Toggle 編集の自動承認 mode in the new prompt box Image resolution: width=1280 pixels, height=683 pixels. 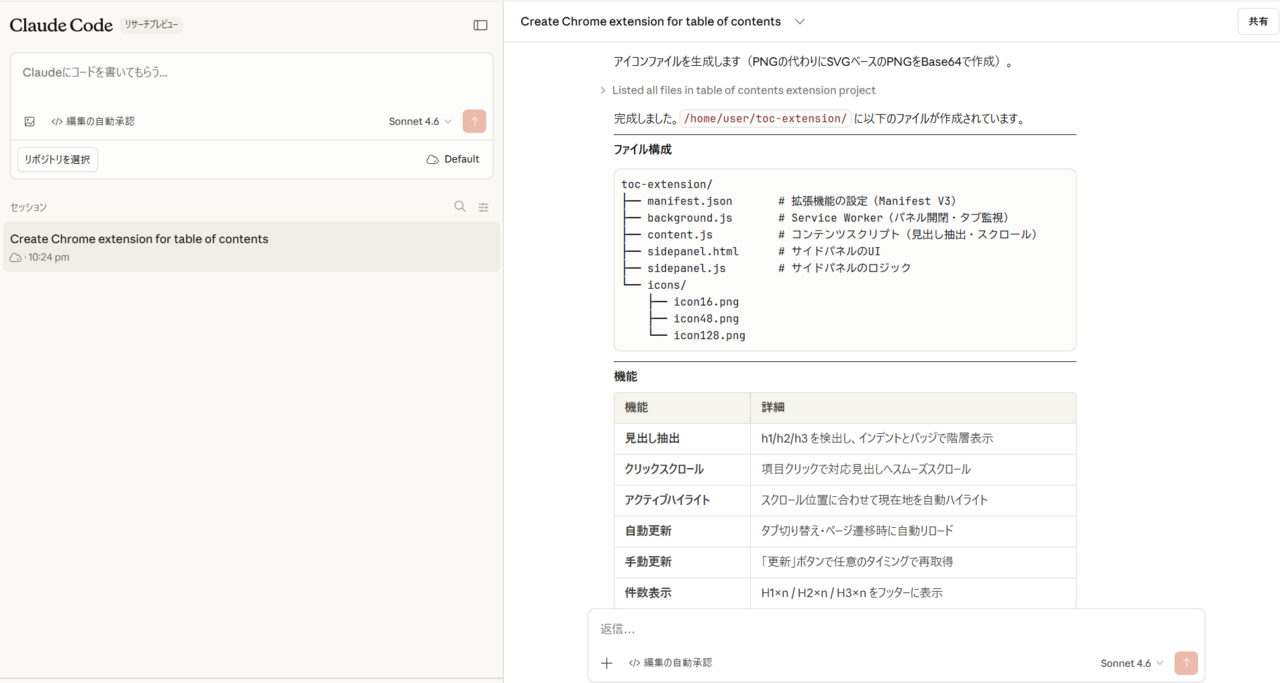[x=92, y=122]
